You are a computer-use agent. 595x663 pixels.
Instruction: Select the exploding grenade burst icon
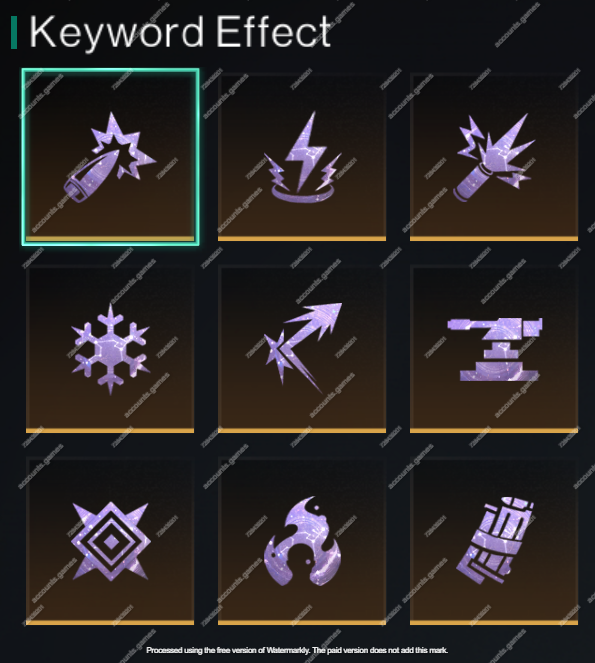[x=494, y=157]
